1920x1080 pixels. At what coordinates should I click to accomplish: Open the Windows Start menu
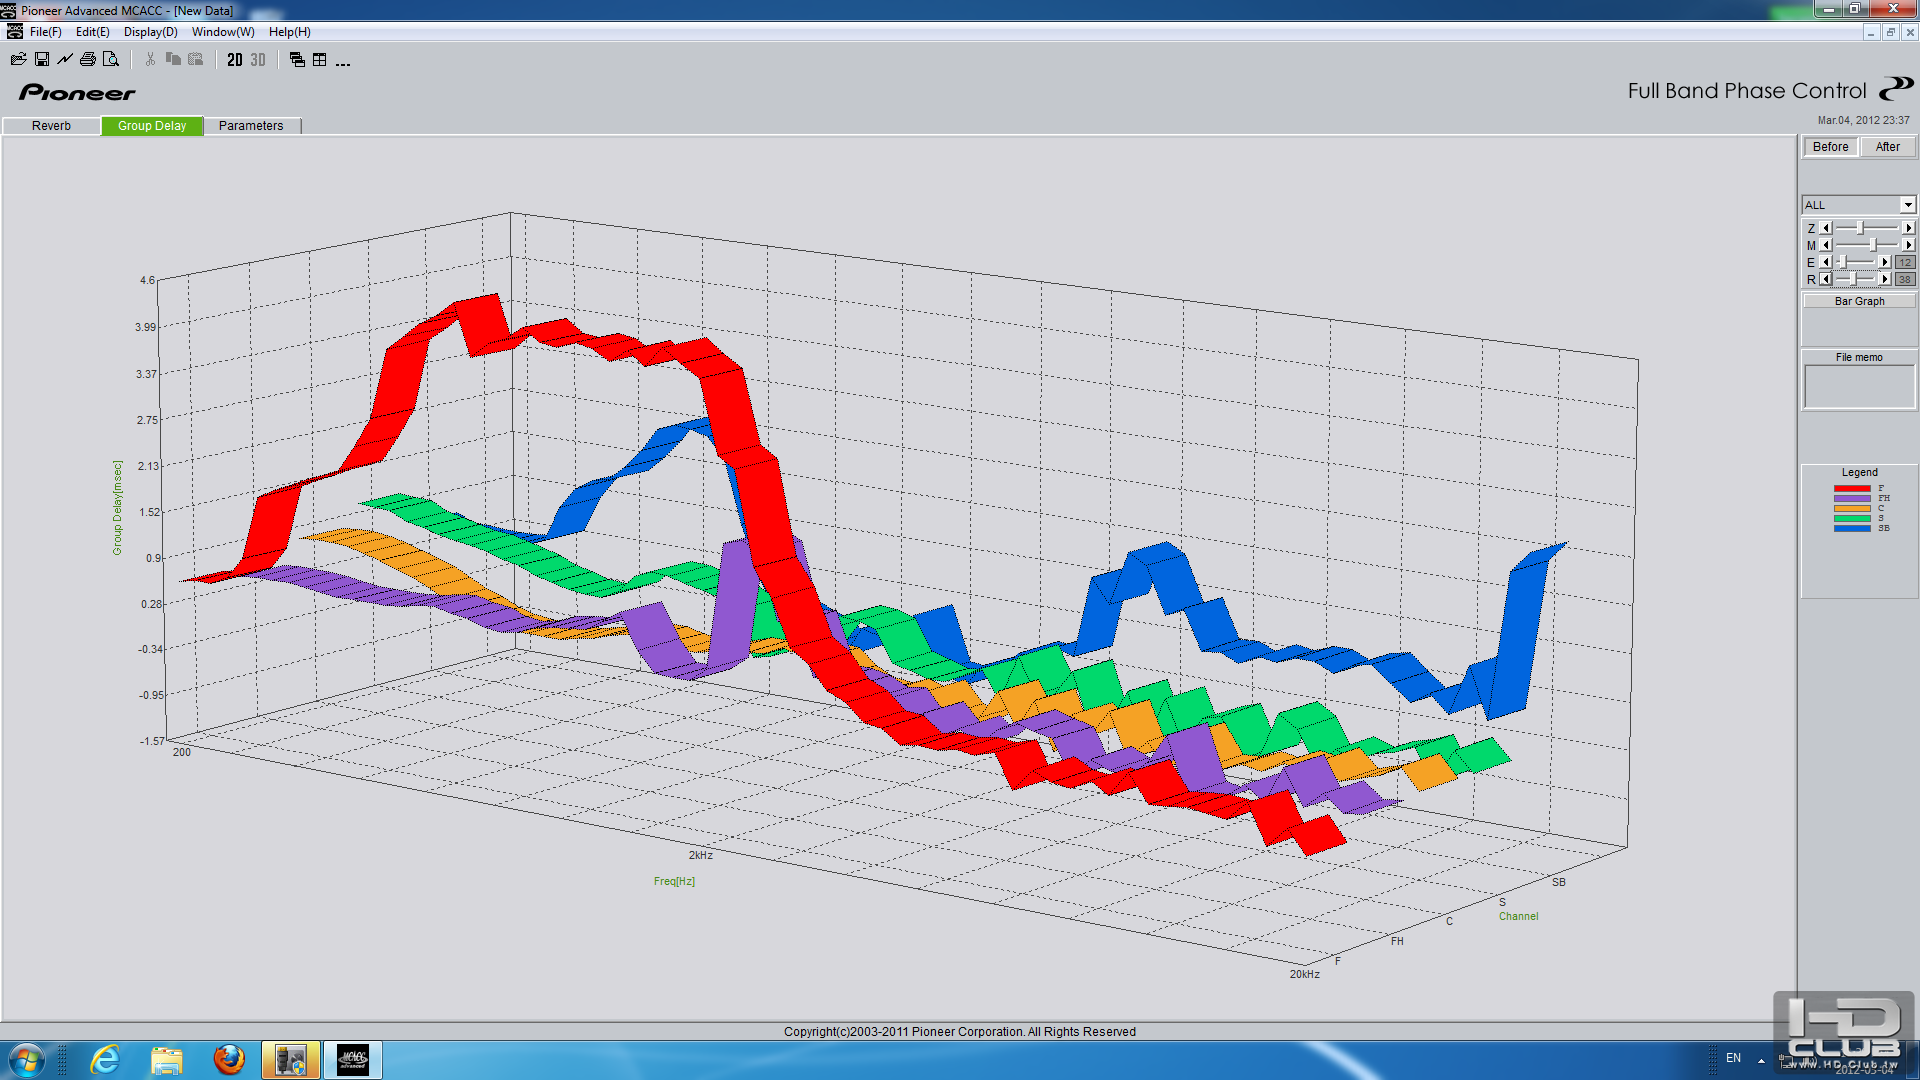pyautogui.click(x=26, y=1060)
